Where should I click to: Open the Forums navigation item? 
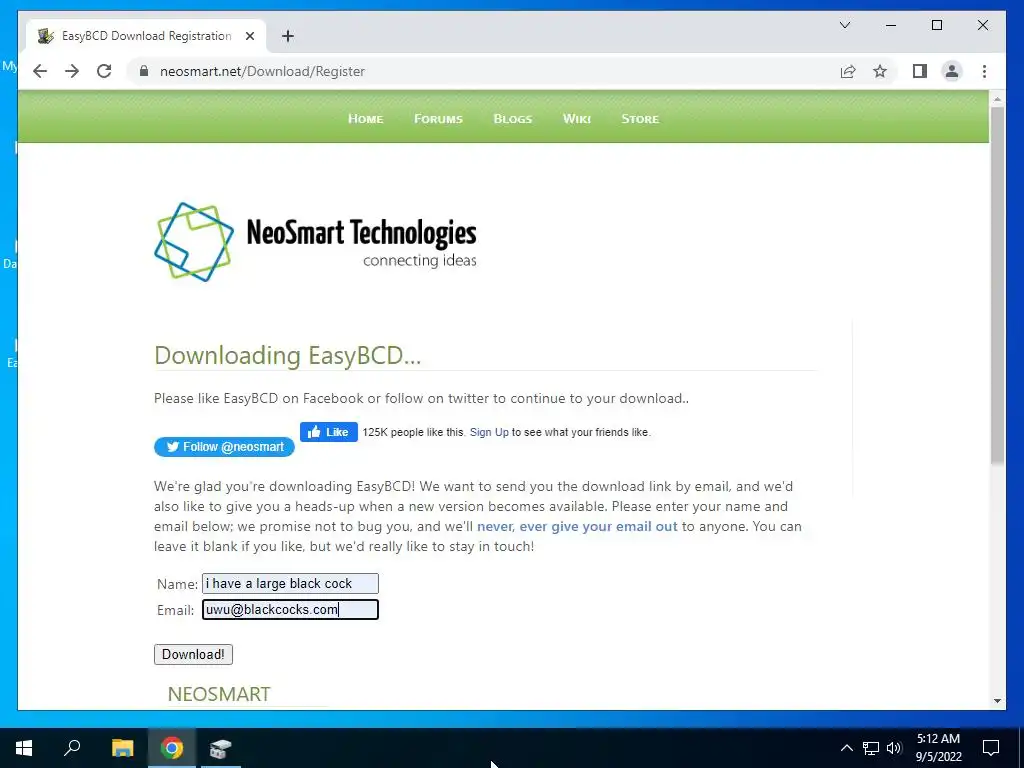pos(438,119)
